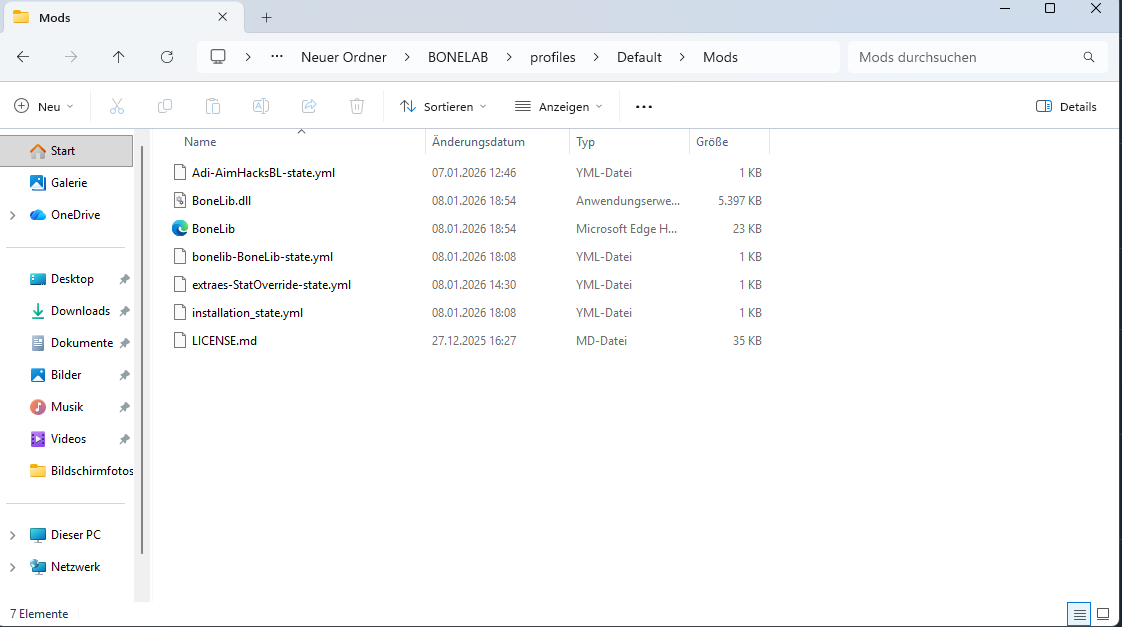The height and width of the screenshot is (627, 1122).
Task: Sort by Änderungsdatum column
Action: 478,142
